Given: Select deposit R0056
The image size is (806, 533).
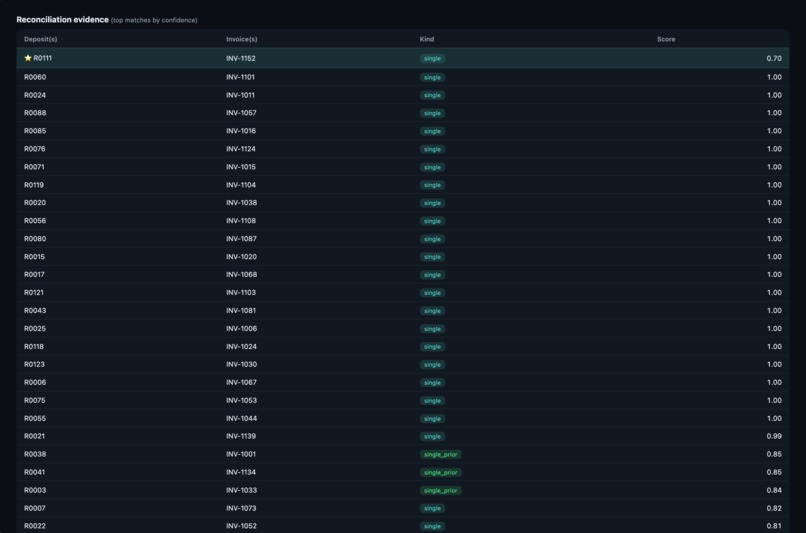Looking at the screenshot, I should tap(35, 220).
